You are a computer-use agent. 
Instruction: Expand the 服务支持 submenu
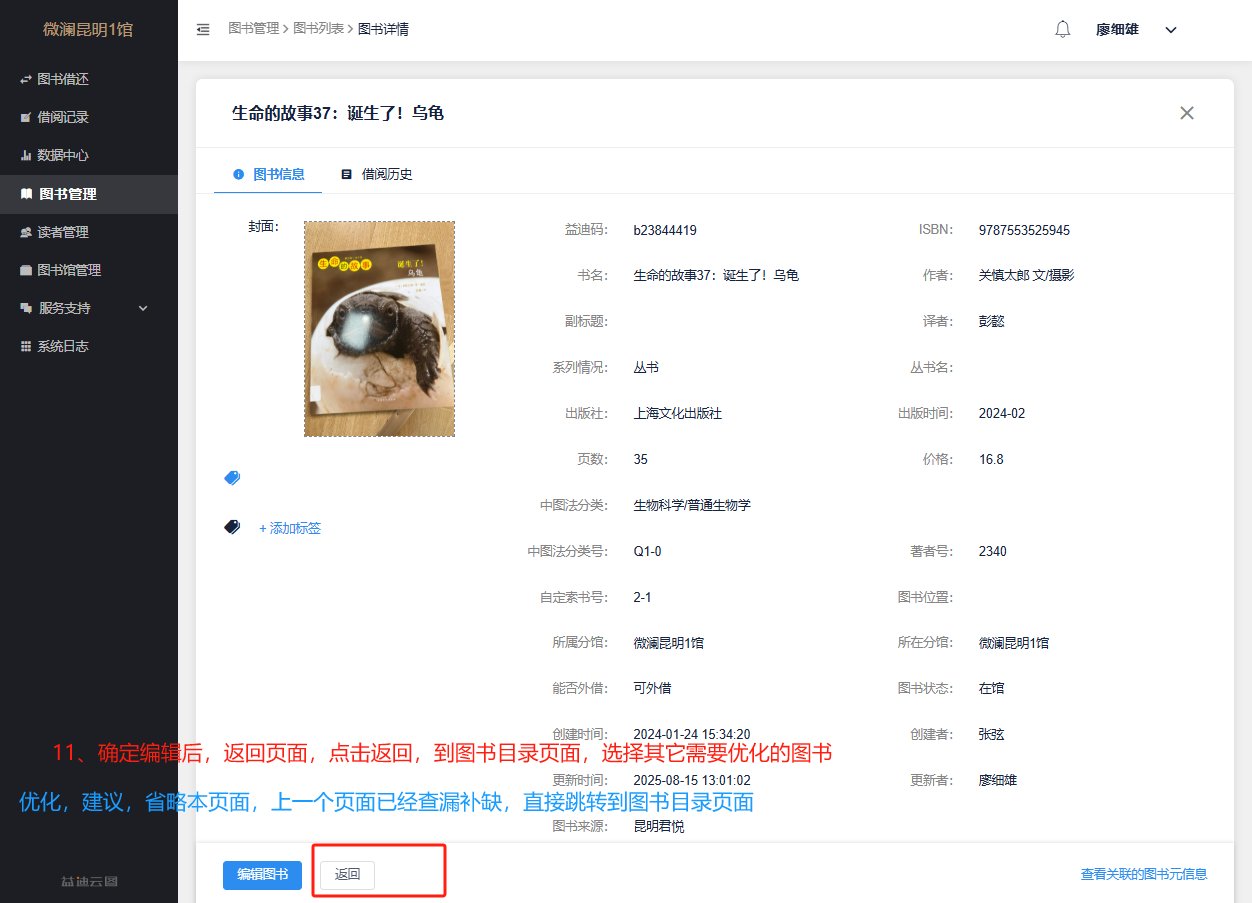point(85,308)
